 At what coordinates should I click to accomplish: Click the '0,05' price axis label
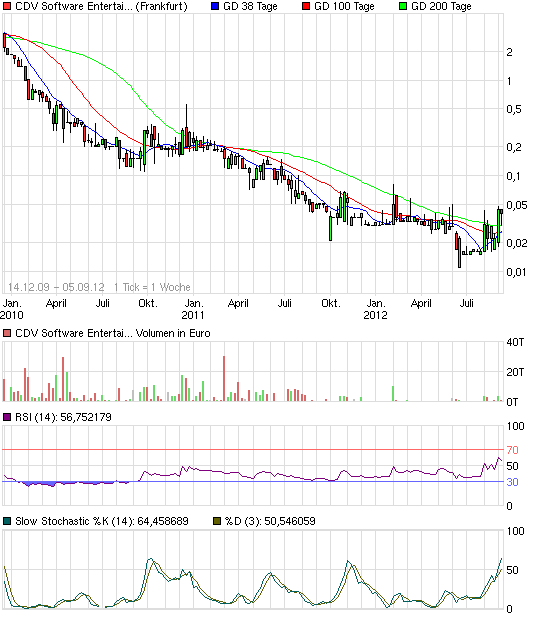(x=517, y=205)
